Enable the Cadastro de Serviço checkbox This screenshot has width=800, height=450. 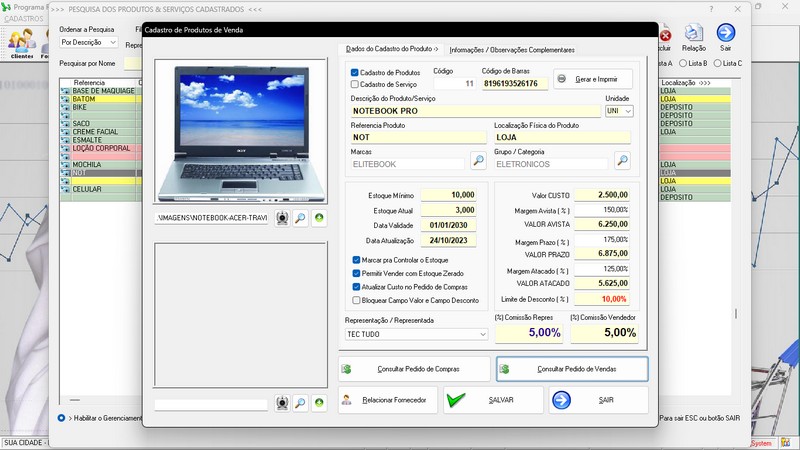(355, 85)
